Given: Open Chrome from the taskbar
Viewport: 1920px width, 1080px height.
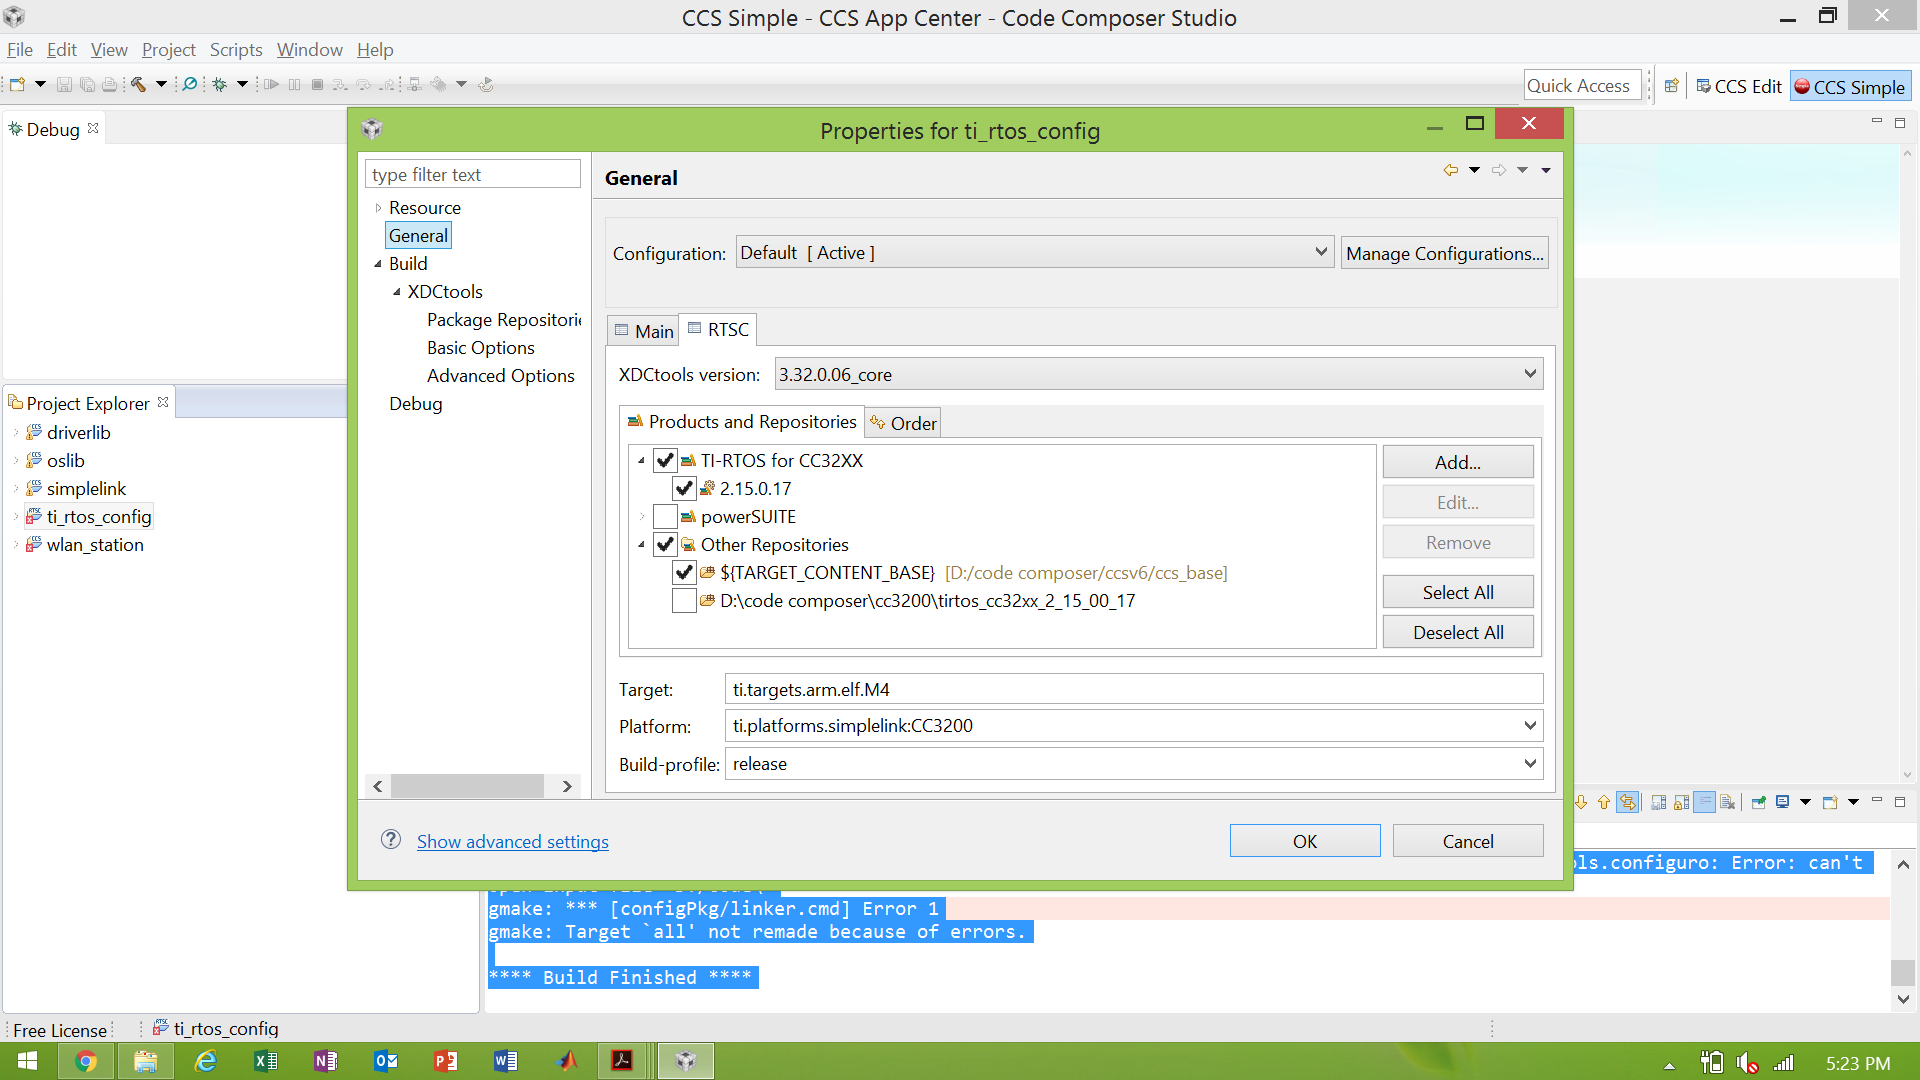Looking at the screenshot, I should point(86,1061).
